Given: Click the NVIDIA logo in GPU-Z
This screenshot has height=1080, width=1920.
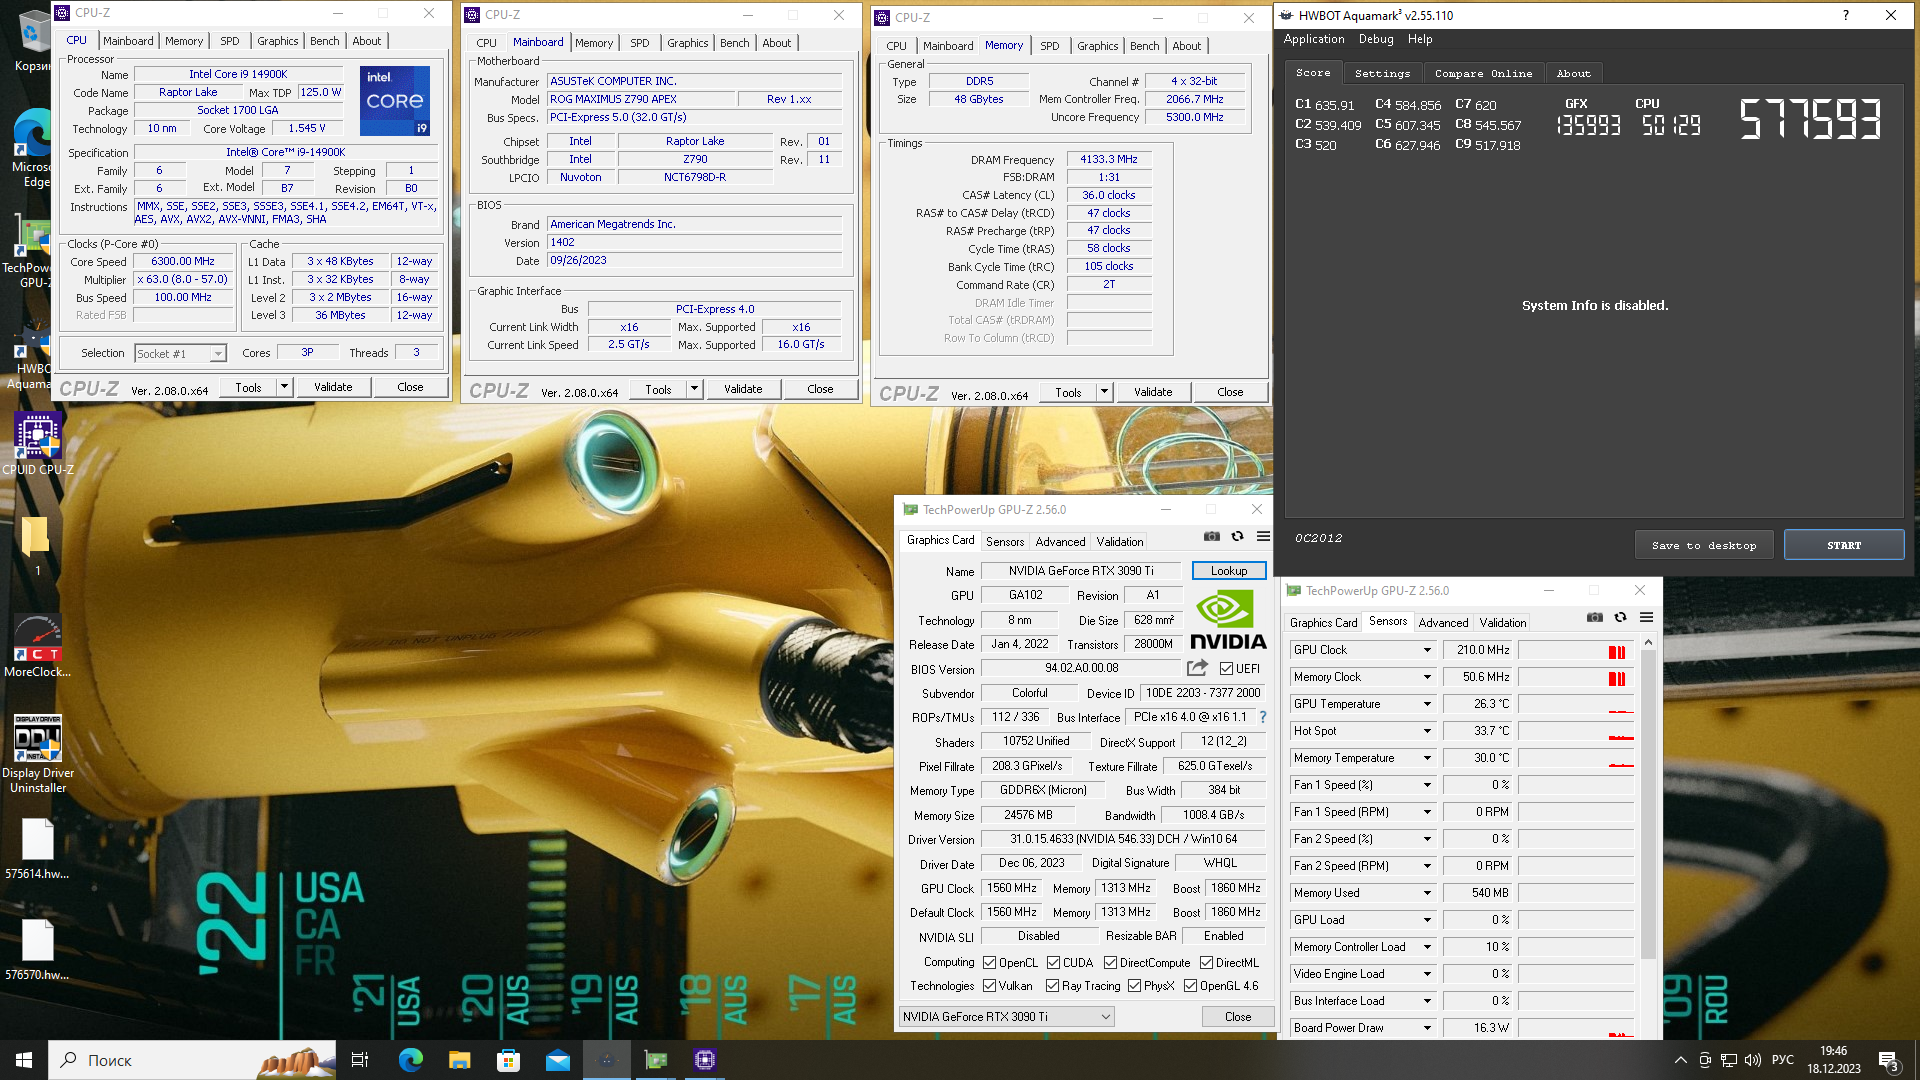Looking at the screenshot, I should [x=1228, y=620].
